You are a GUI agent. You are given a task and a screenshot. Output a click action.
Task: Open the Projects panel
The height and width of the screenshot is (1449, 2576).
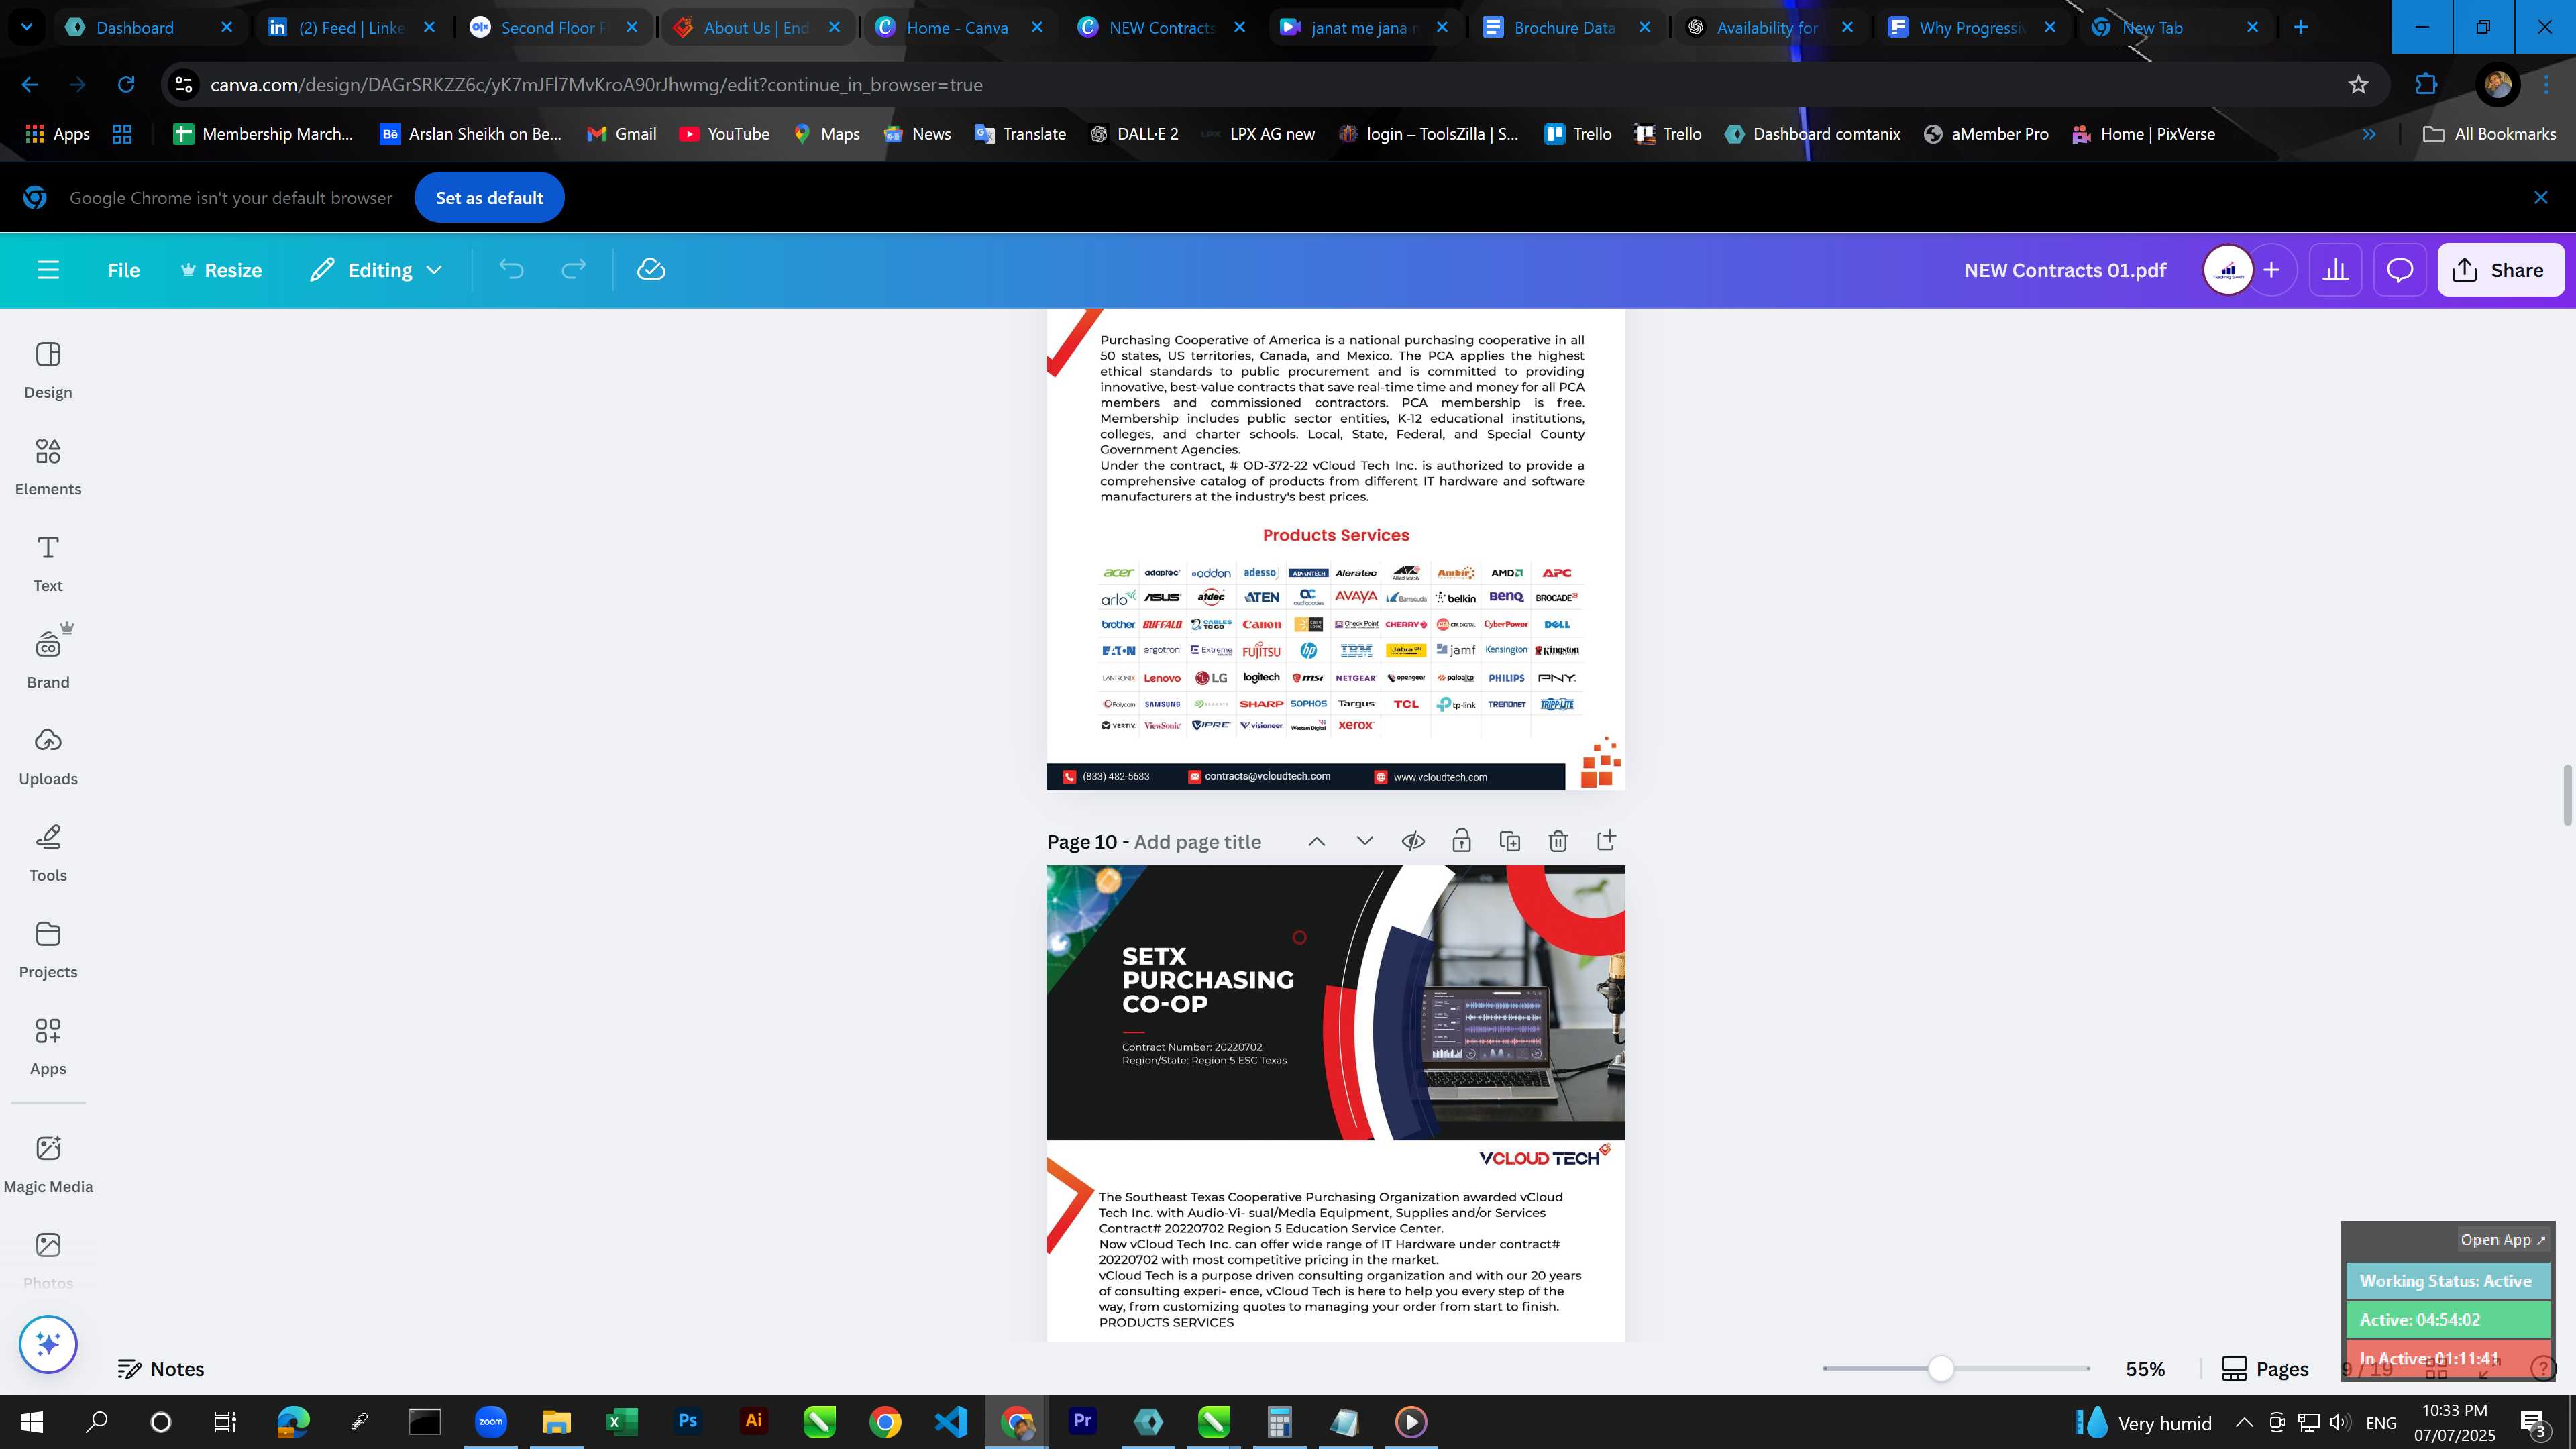click(48, 950)
